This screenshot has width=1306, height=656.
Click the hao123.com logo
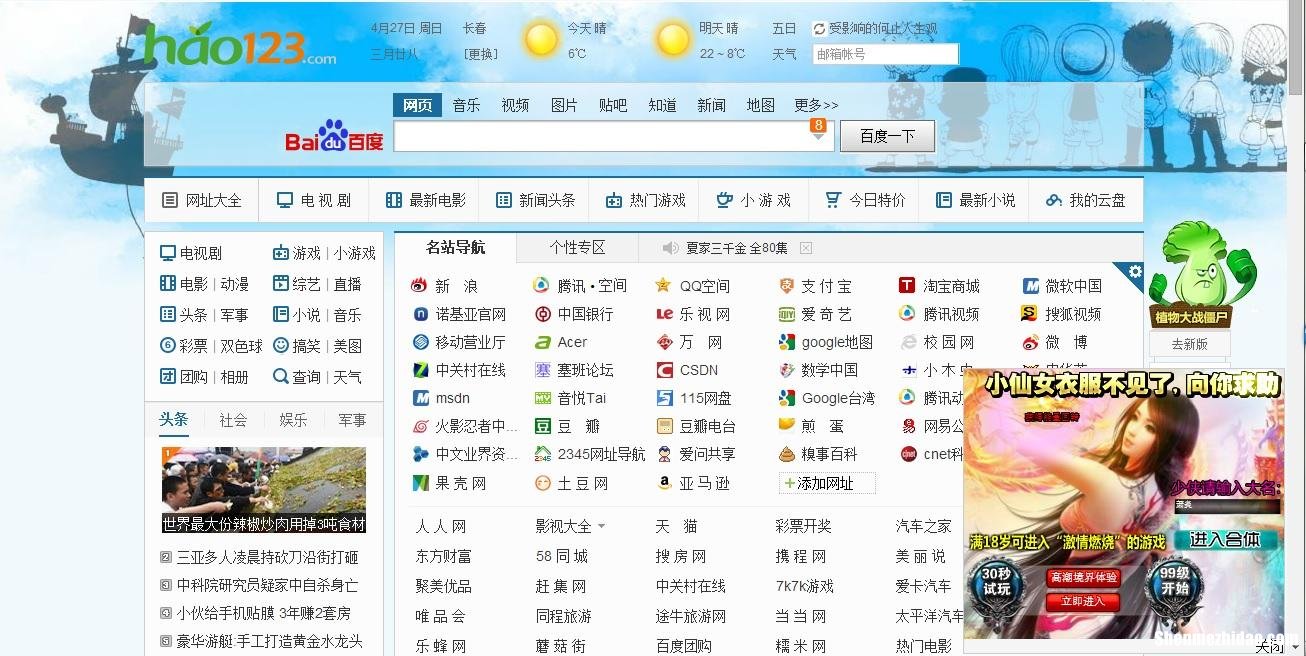(240, 44)
